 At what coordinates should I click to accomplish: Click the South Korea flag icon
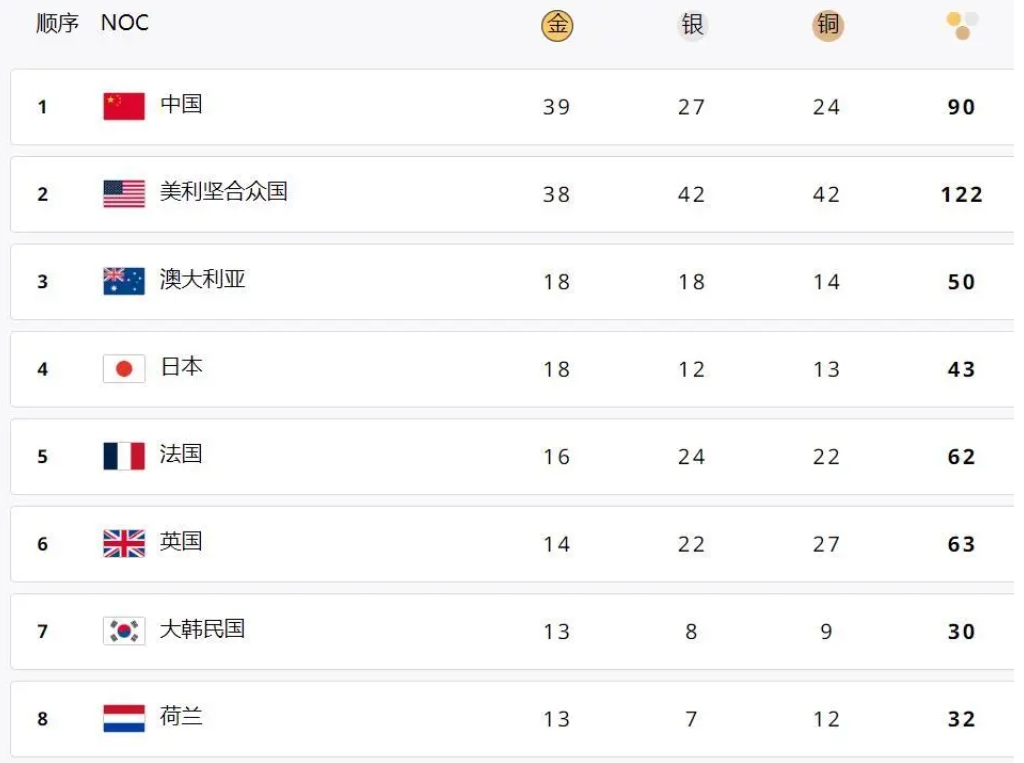click(124, 631)
